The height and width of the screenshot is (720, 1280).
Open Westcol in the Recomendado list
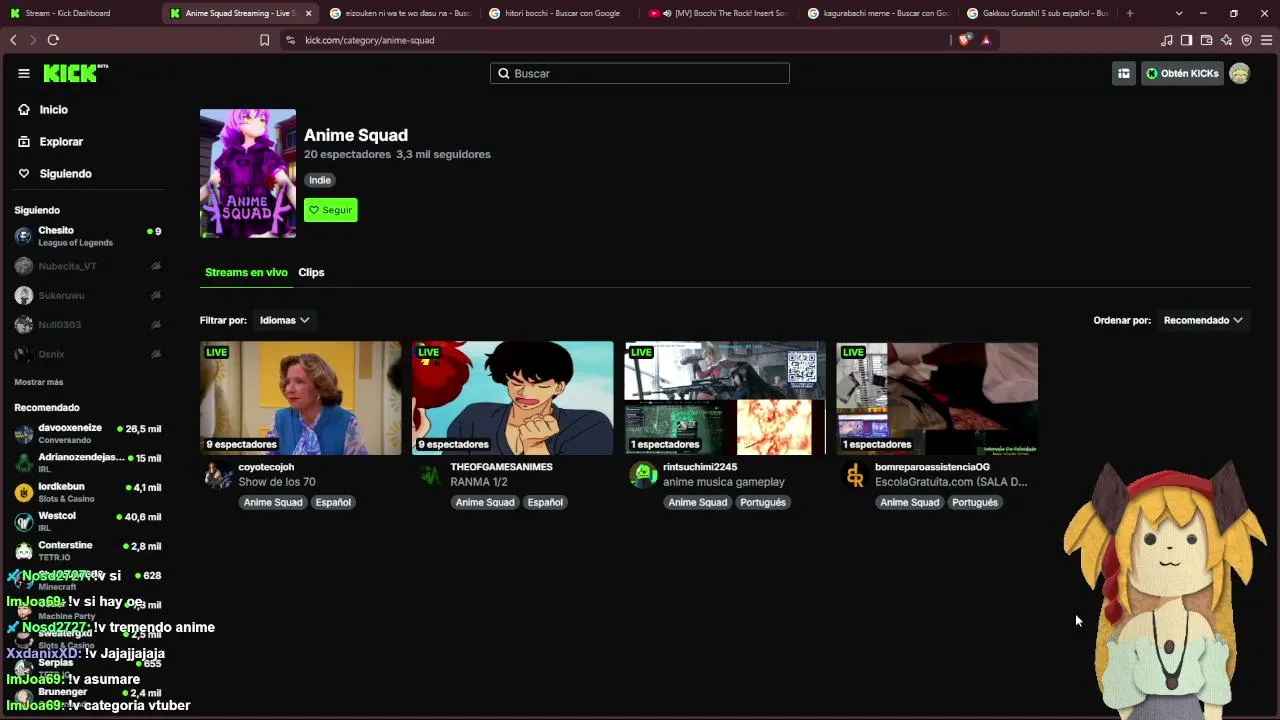pos(88,521)
